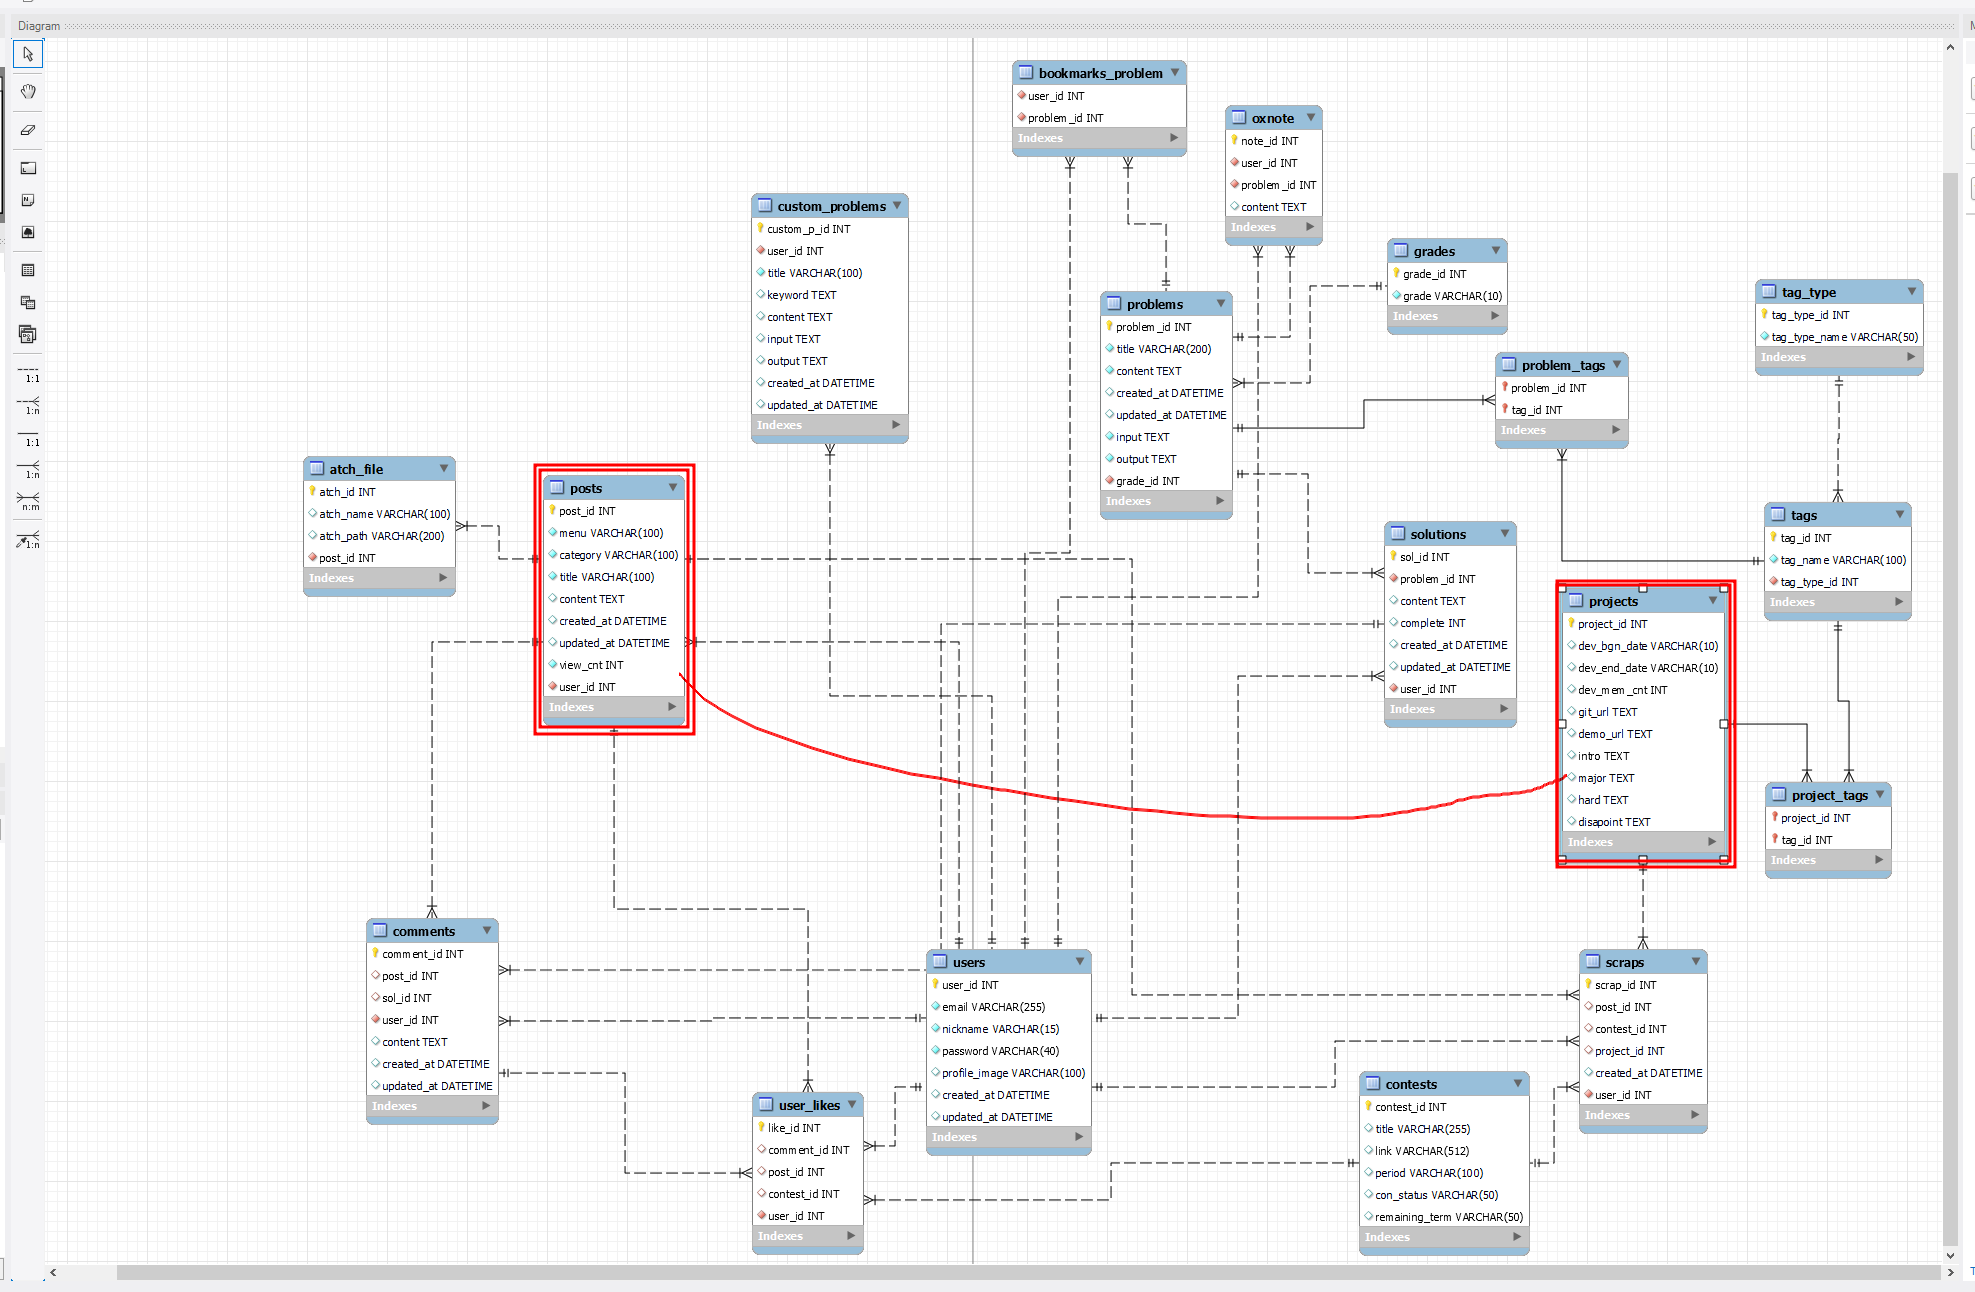
Task: Collapse the users table
Action: (1080, 962)
